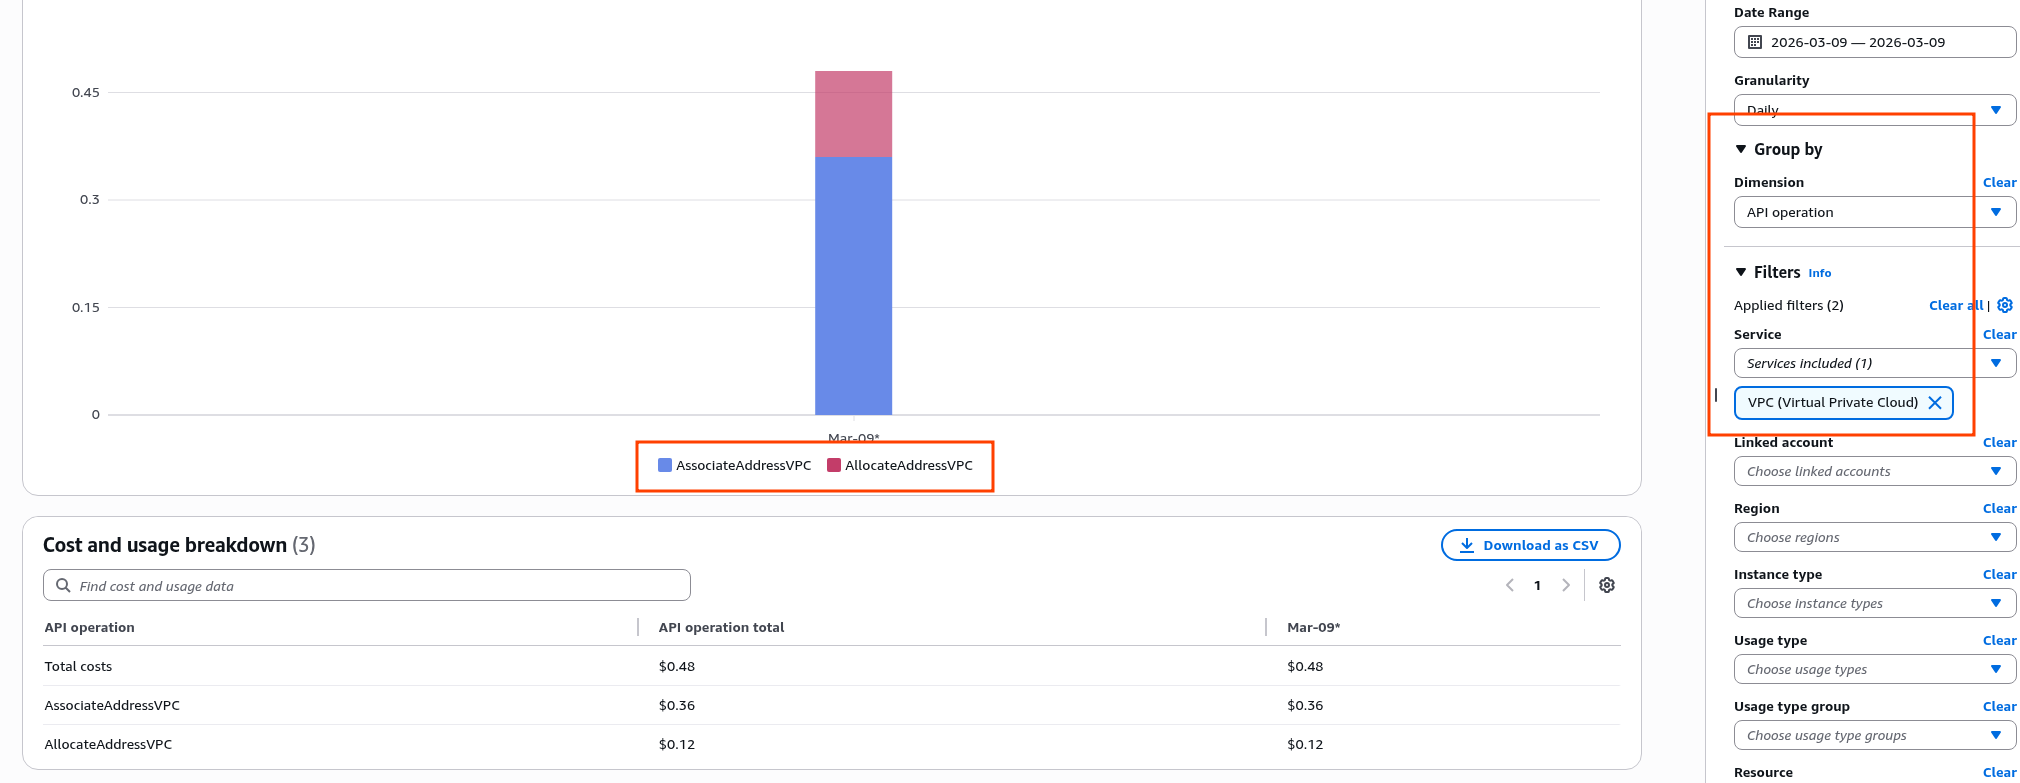Open the Services included dropdown

pyautogui.click(x=1874, y=363)
